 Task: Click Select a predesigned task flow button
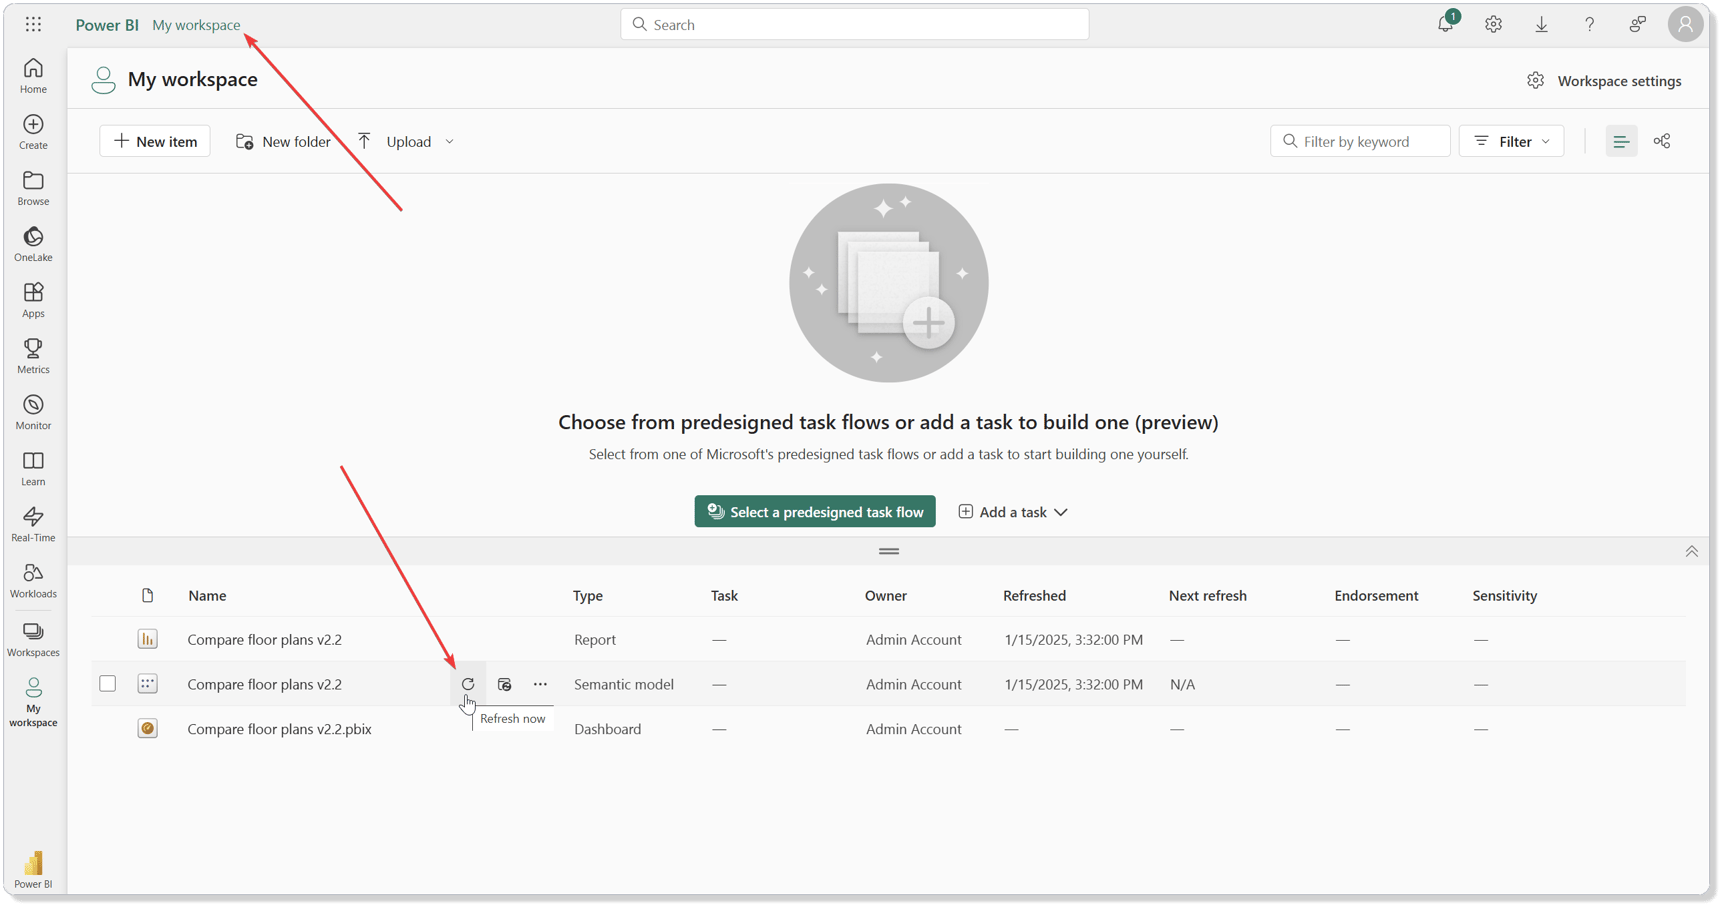click(815, 512)
